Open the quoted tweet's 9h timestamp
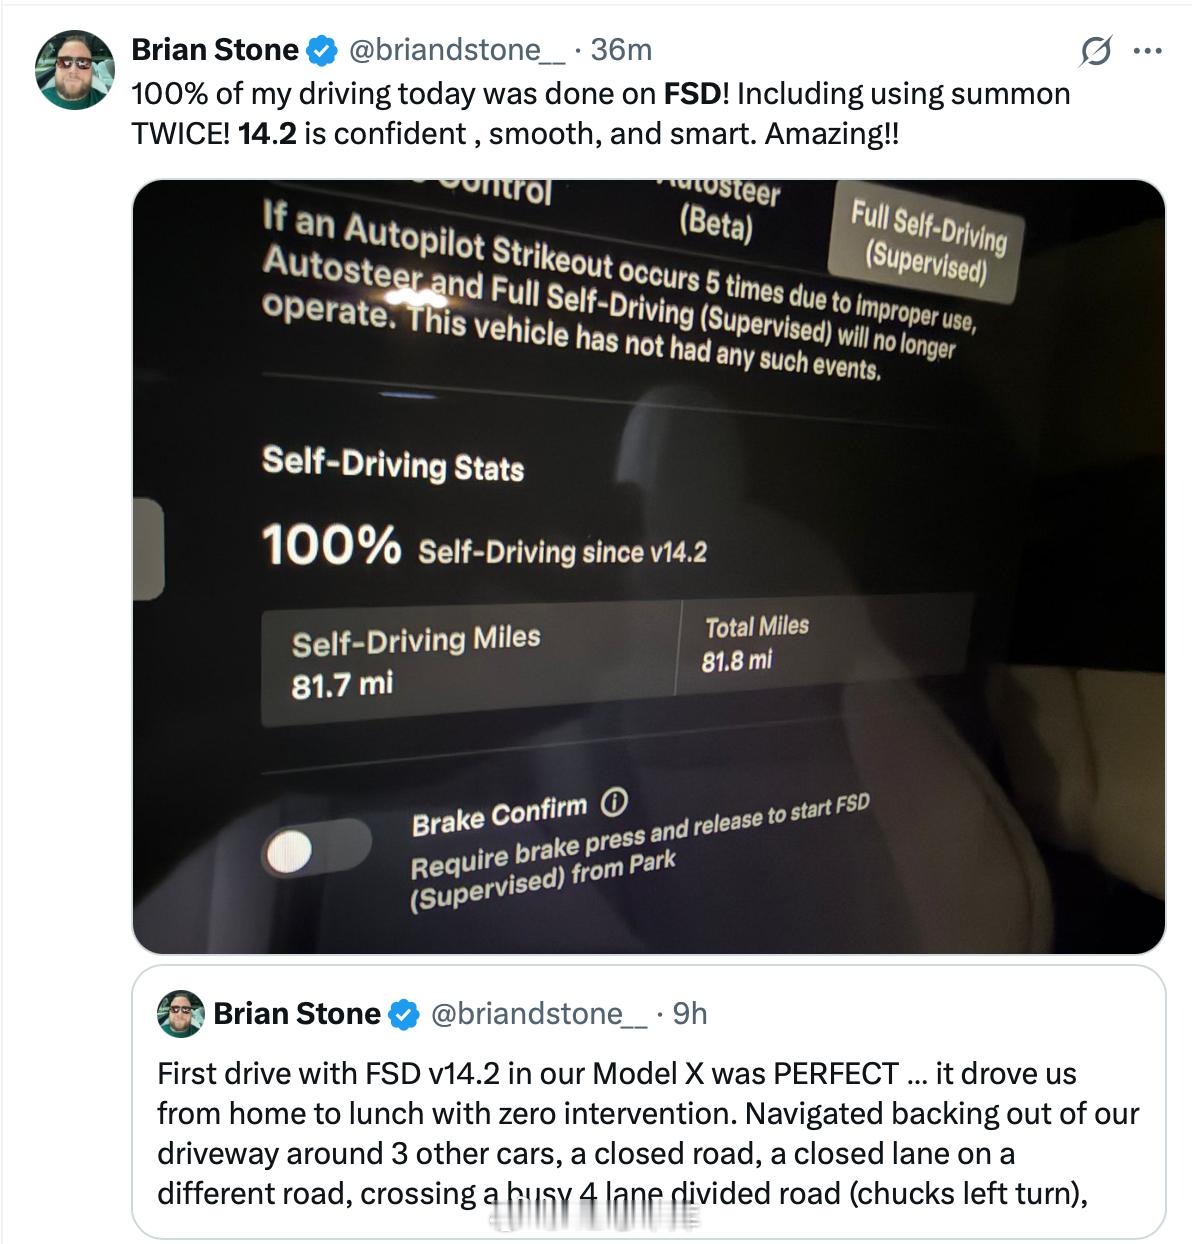 coord(690,1014)
